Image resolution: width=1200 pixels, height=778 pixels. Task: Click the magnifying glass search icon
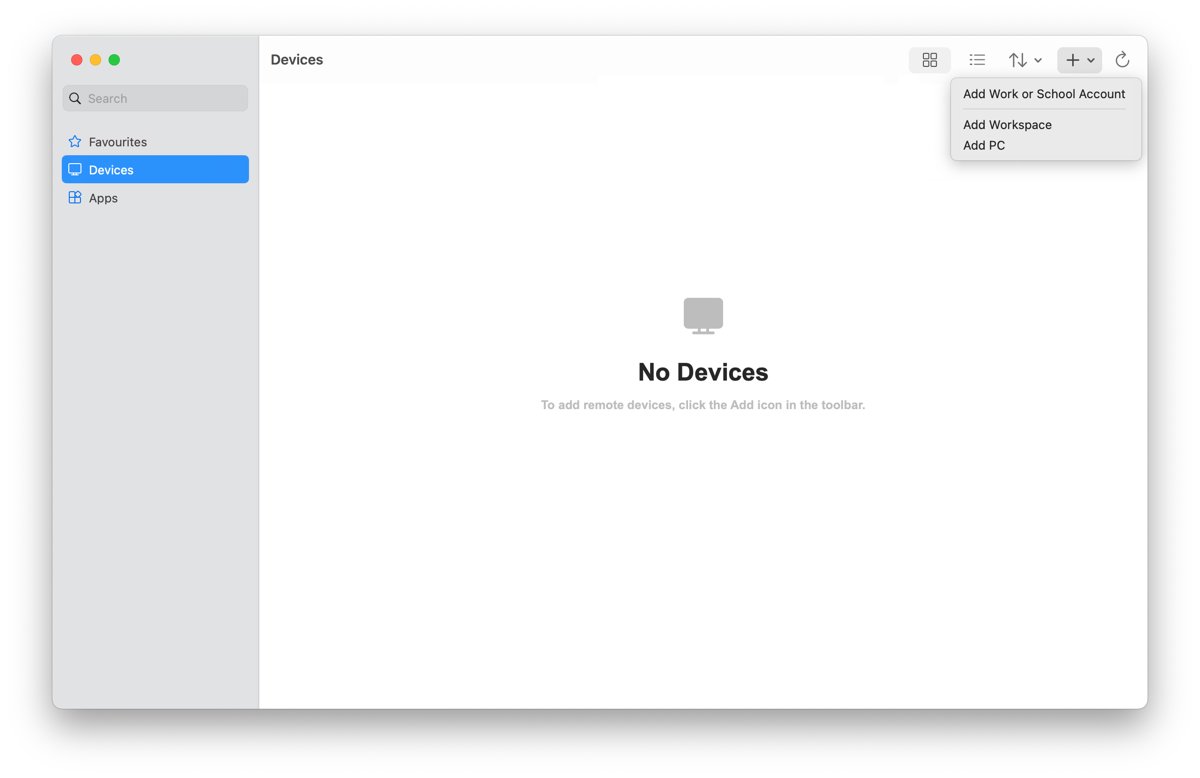coord(75,99)
